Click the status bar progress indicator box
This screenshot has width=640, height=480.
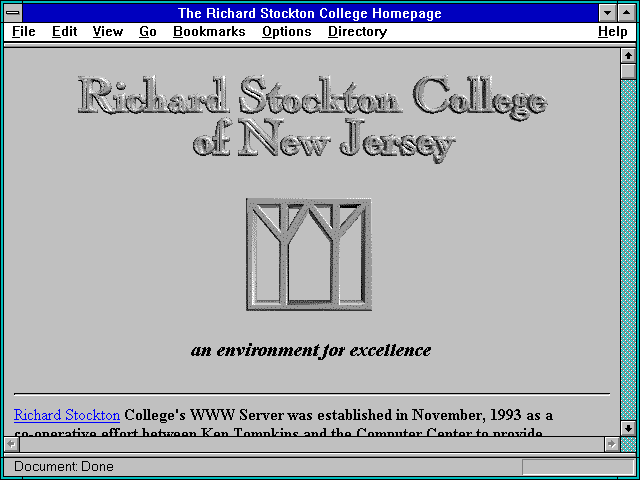click(578, 467)
